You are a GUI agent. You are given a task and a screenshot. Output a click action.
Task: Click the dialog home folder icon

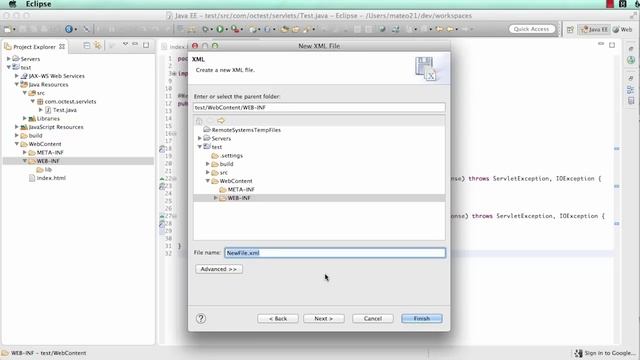[x=199, y=121]
